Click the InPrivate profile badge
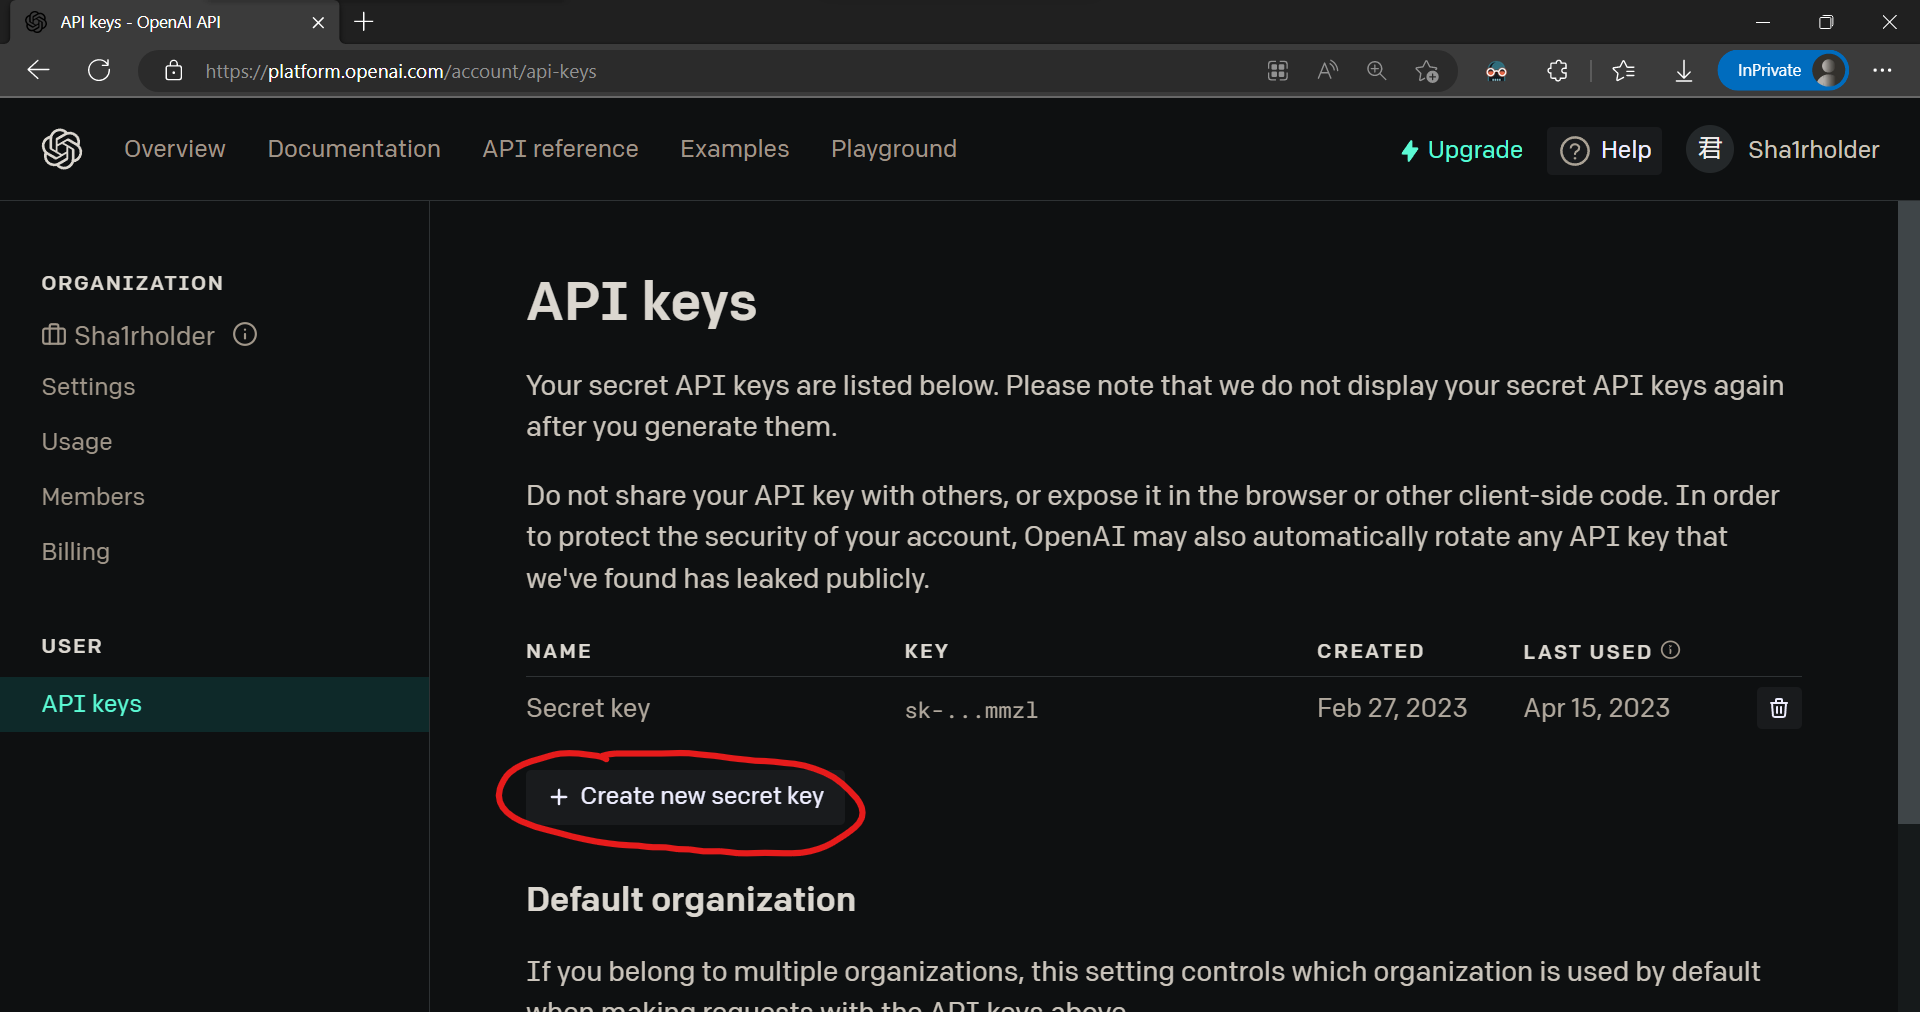The width and height of the screenshot is (1920, 1012). coord(1783,70)
